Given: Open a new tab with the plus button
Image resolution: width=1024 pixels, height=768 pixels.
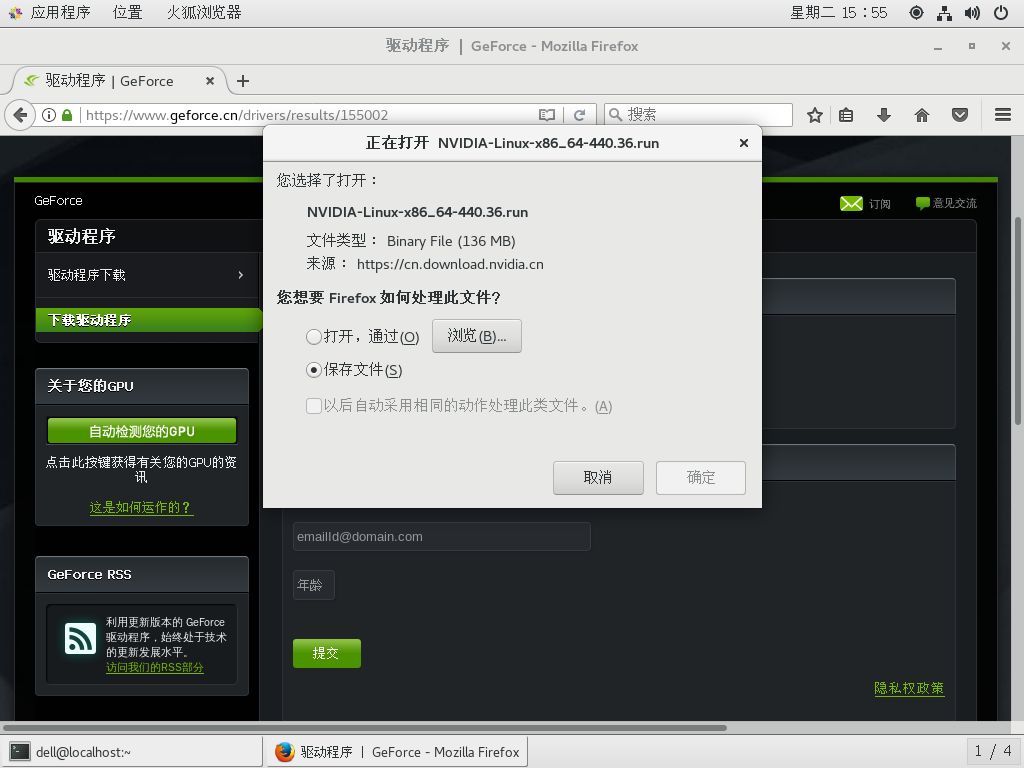Looking at the screenshot, I should click(x=243, y=81).
